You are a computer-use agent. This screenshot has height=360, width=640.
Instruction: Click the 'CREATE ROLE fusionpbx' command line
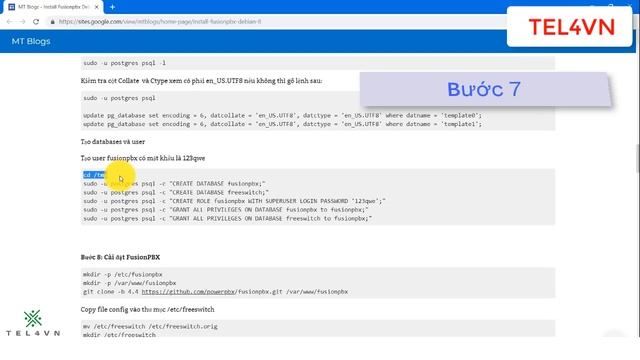coord(234,201)
